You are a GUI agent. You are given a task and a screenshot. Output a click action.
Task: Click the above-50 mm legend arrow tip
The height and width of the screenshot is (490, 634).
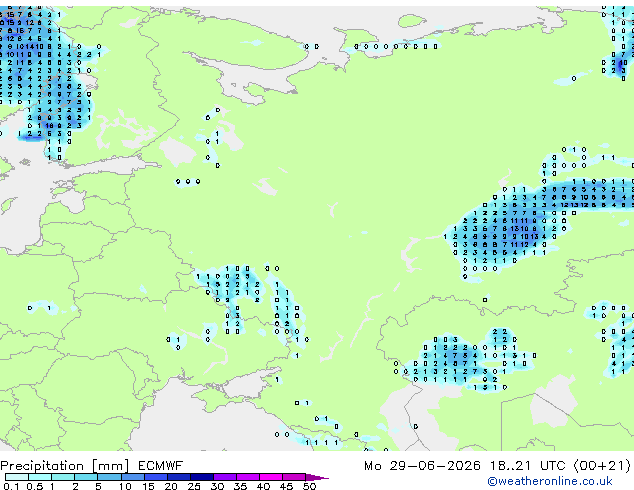tap(317, 478)
